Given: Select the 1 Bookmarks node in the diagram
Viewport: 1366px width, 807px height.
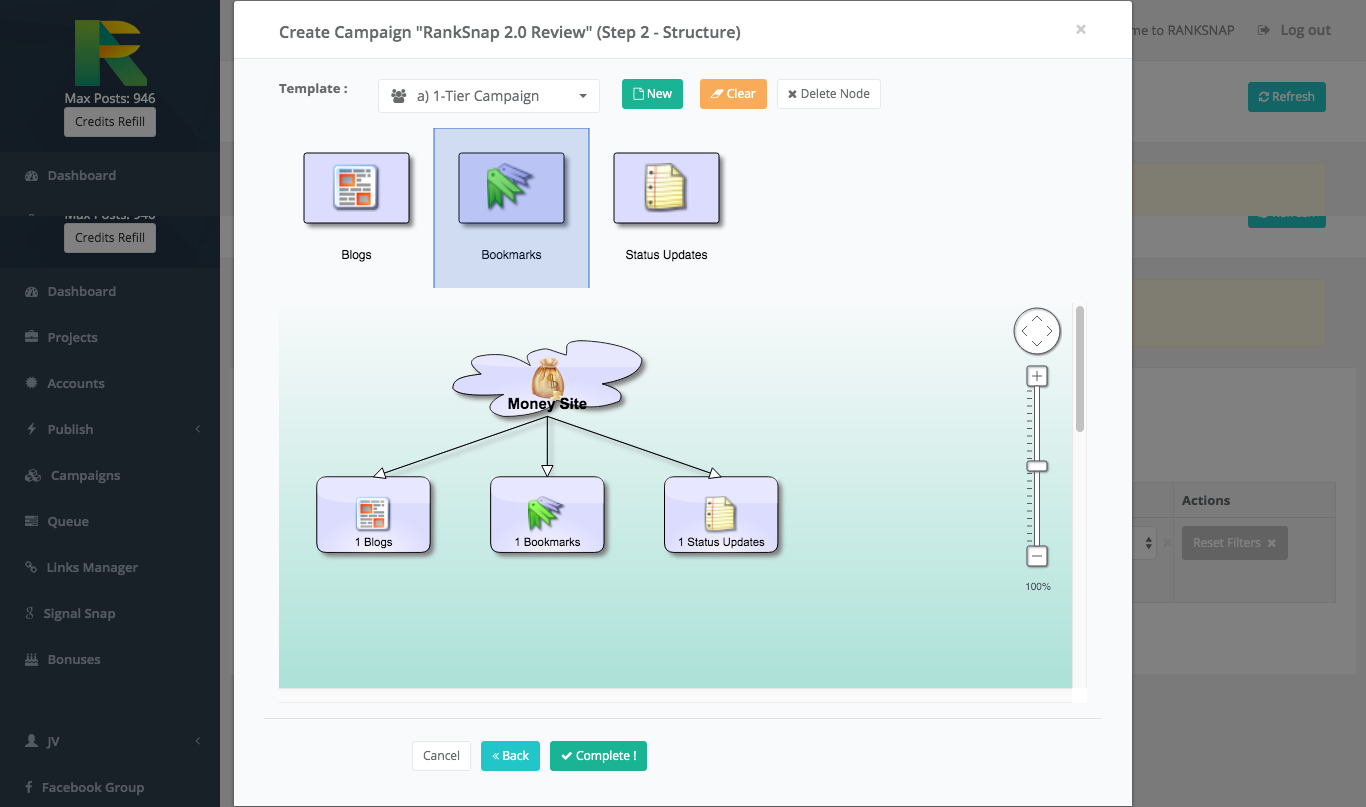Looking at the screenshot, I should pos(547,514).
